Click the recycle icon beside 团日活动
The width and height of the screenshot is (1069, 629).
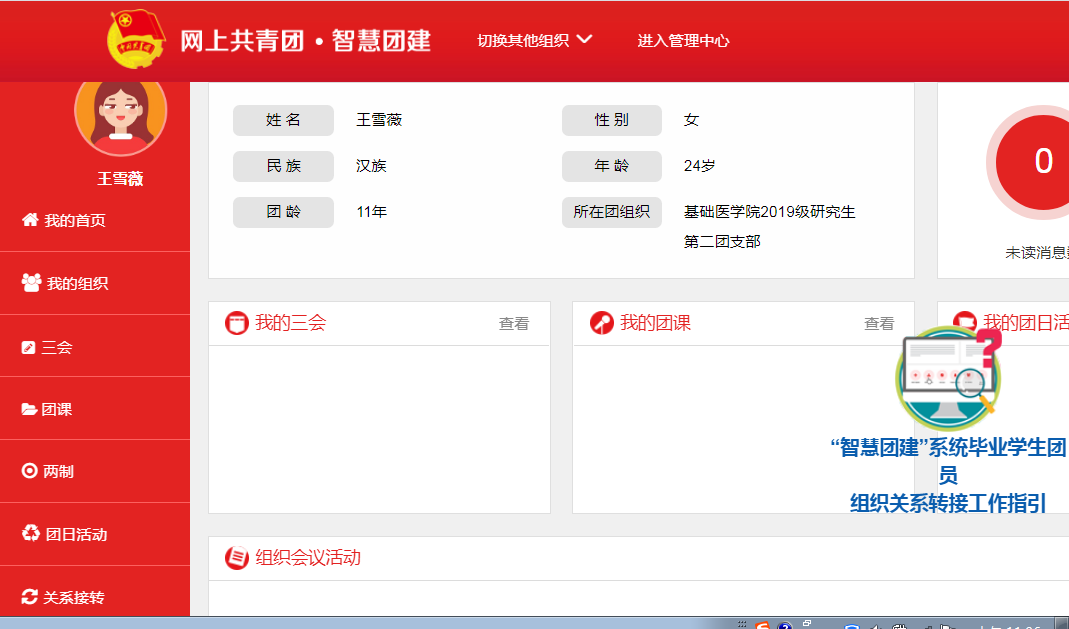[x=31, y=533]
